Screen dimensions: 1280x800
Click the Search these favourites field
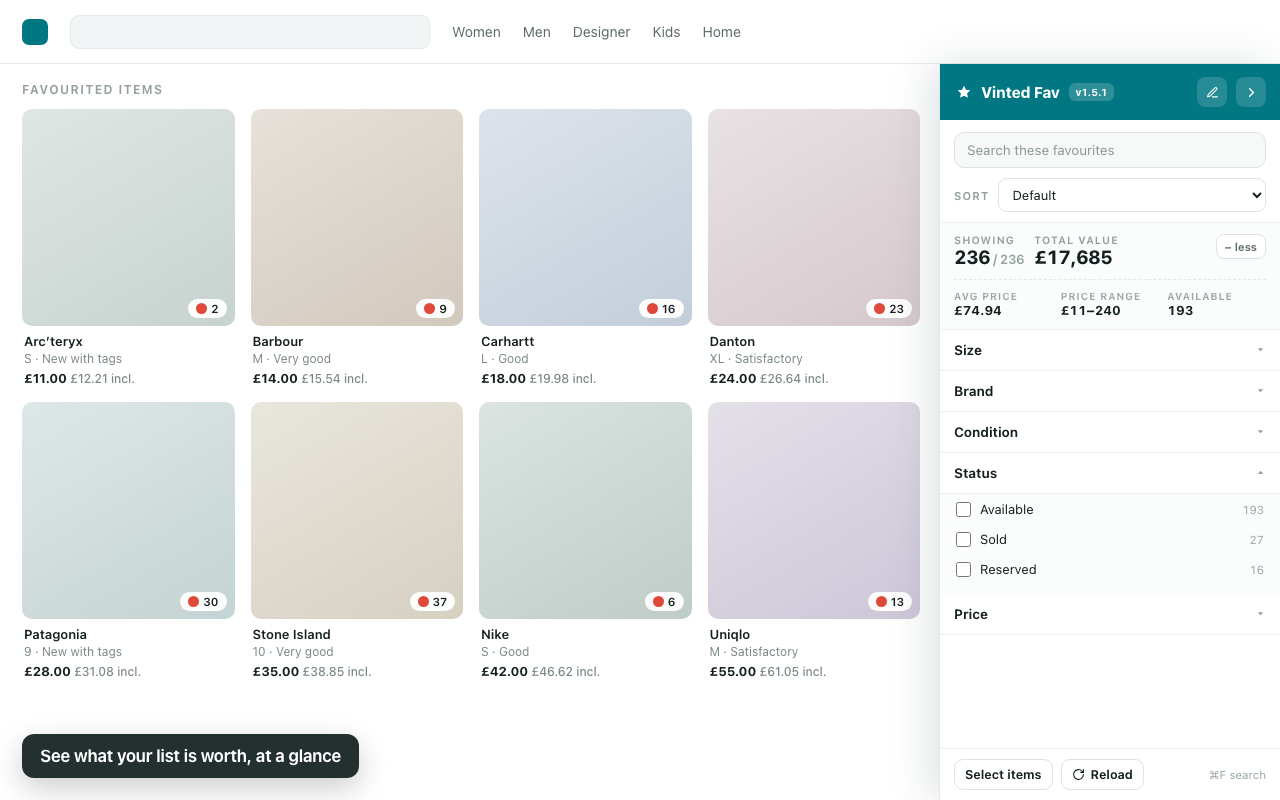click(1110, 150)
